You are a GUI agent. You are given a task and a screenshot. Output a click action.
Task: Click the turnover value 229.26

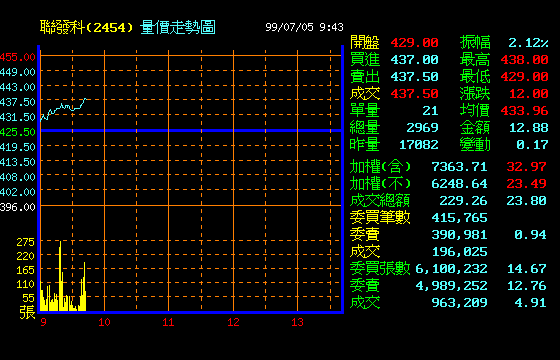coord(463,201)
